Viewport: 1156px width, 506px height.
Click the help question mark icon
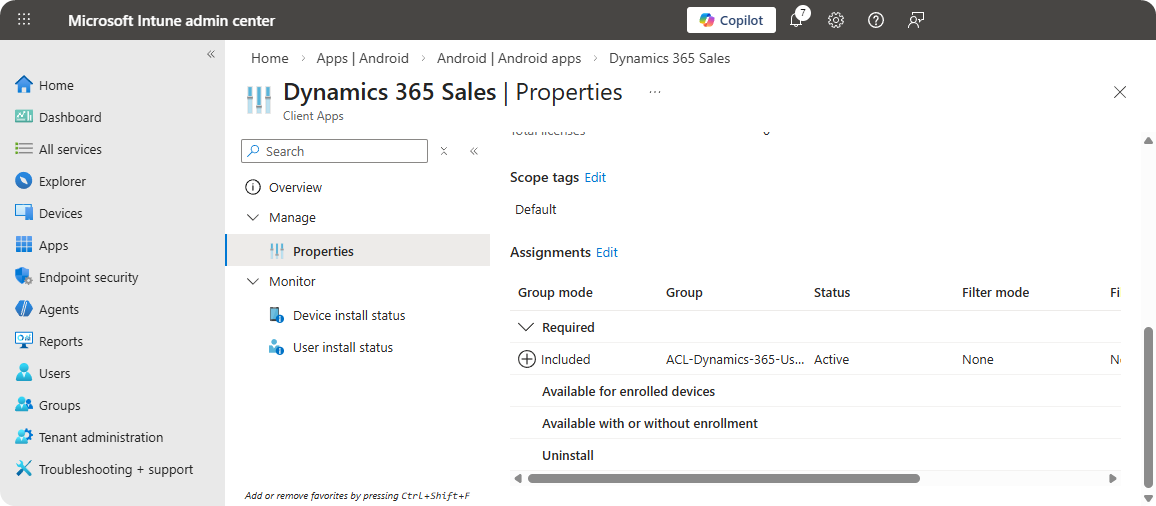pyautogui.click(x=876, y=20)
